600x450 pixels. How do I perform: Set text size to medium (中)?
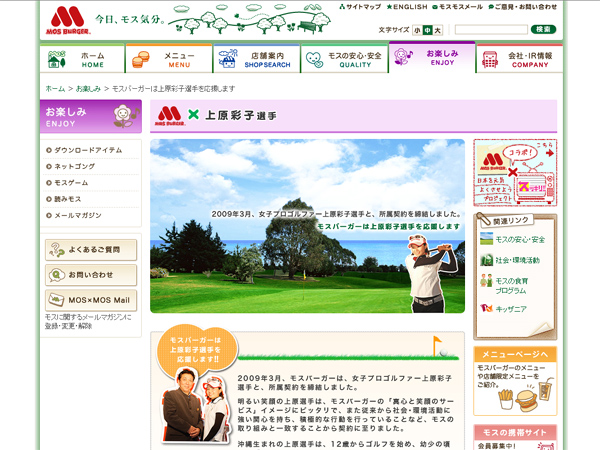(427, 30)
